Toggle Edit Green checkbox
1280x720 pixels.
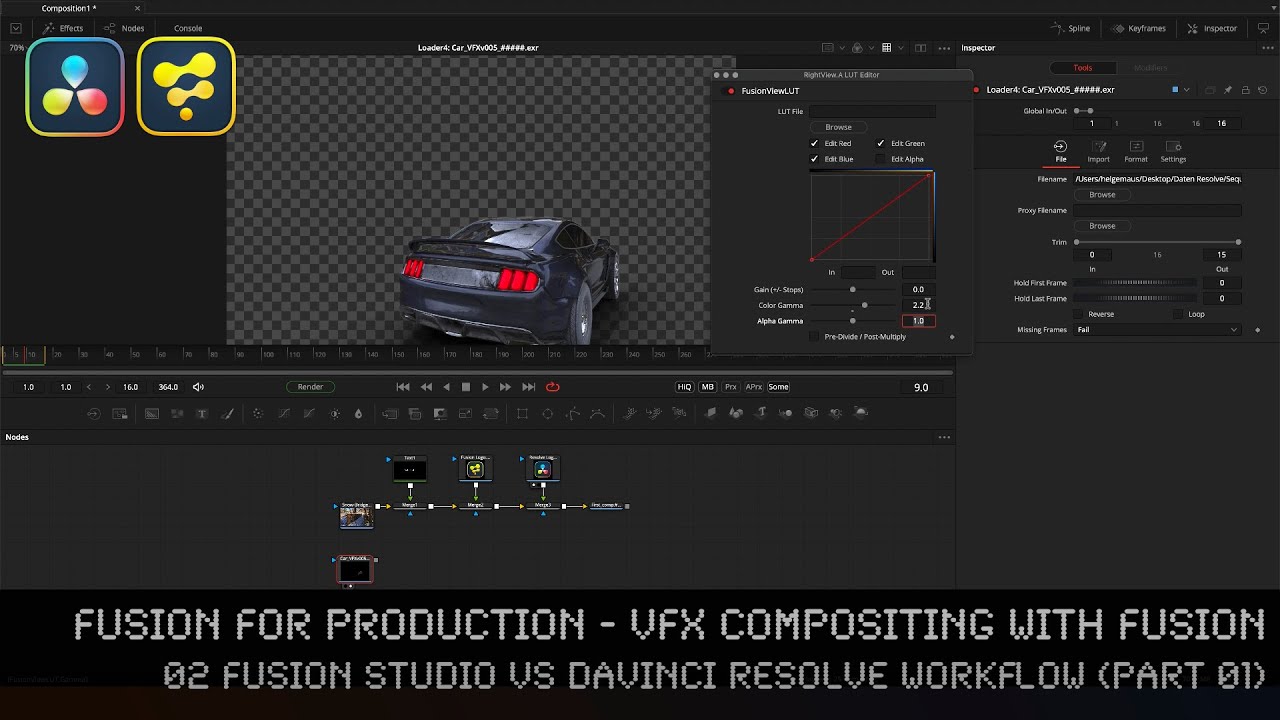(x=881, y=143)
